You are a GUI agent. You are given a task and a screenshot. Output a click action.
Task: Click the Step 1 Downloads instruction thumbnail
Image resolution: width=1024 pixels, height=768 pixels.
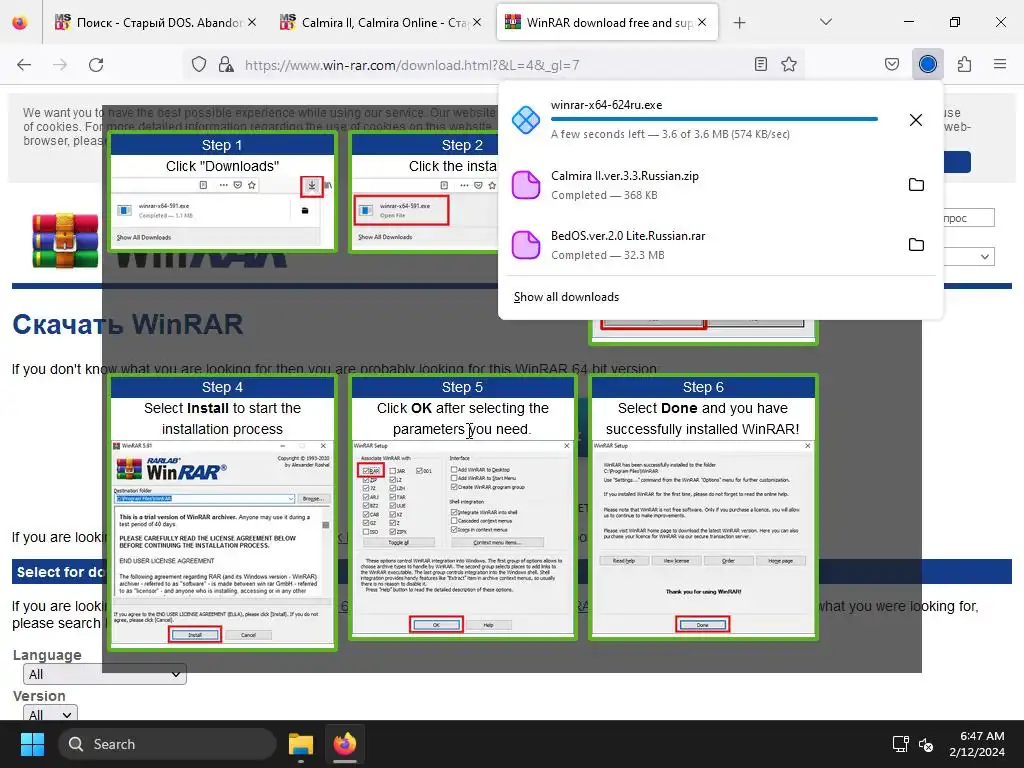click(x=222, y=191)
